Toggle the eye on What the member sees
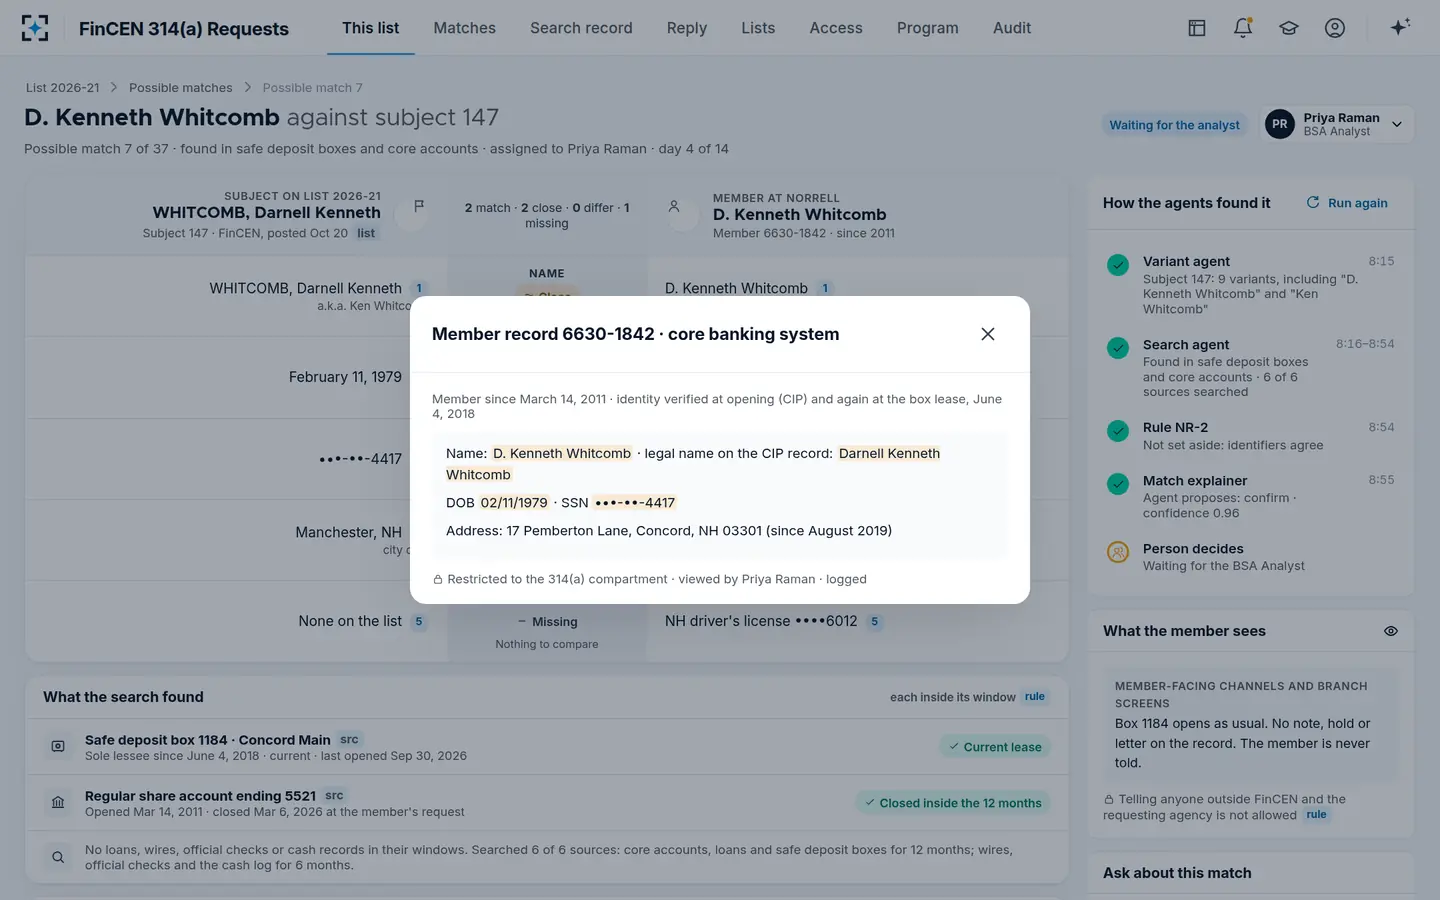The image size is (1440, 900). 1391,631
